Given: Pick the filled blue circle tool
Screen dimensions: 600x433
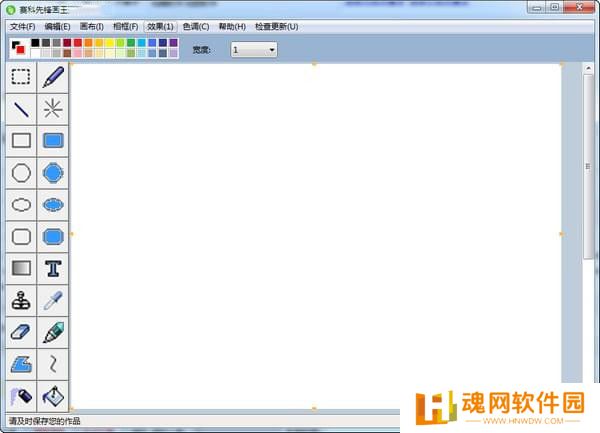Looking at the screenshot, I should point(53,173).
